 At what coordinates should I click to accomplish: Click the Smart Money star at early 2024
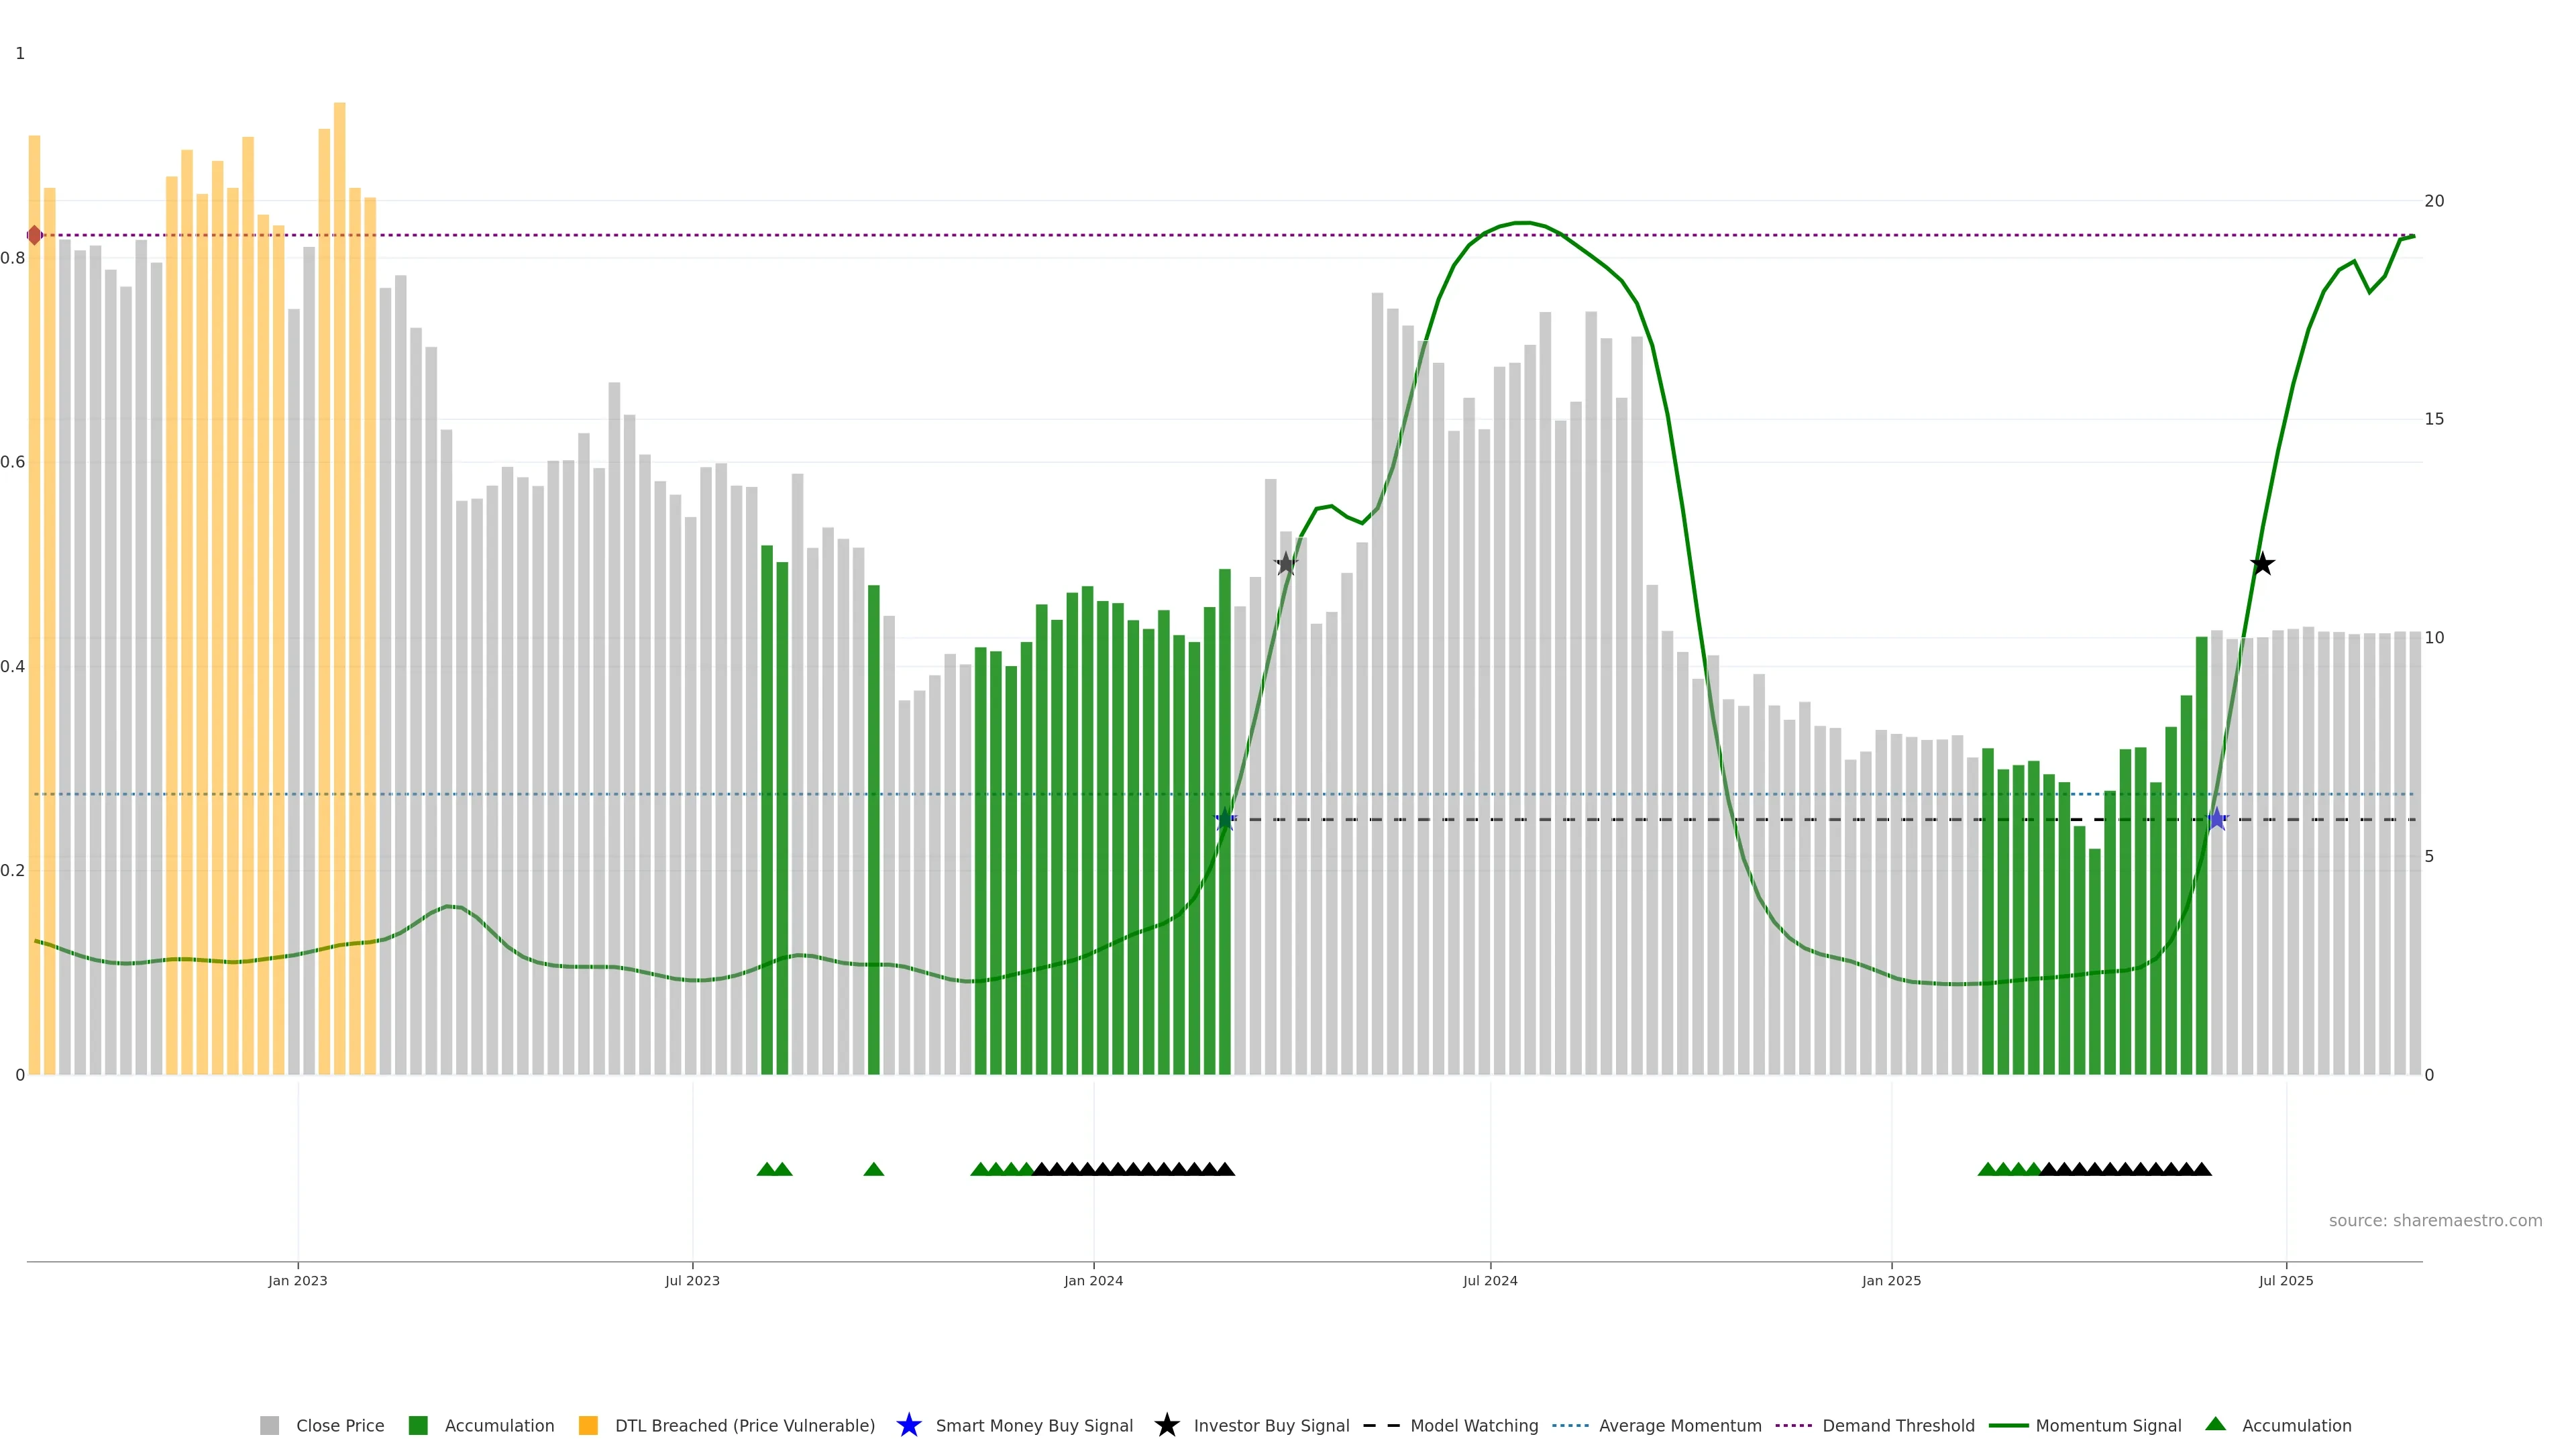[1225, 820]
